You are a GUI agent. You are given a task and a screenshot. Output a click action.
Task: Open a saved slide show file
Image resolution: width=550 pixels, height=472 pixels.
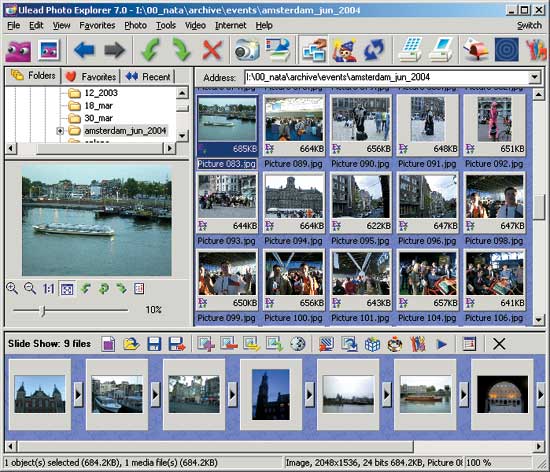(x=131, y=344)
